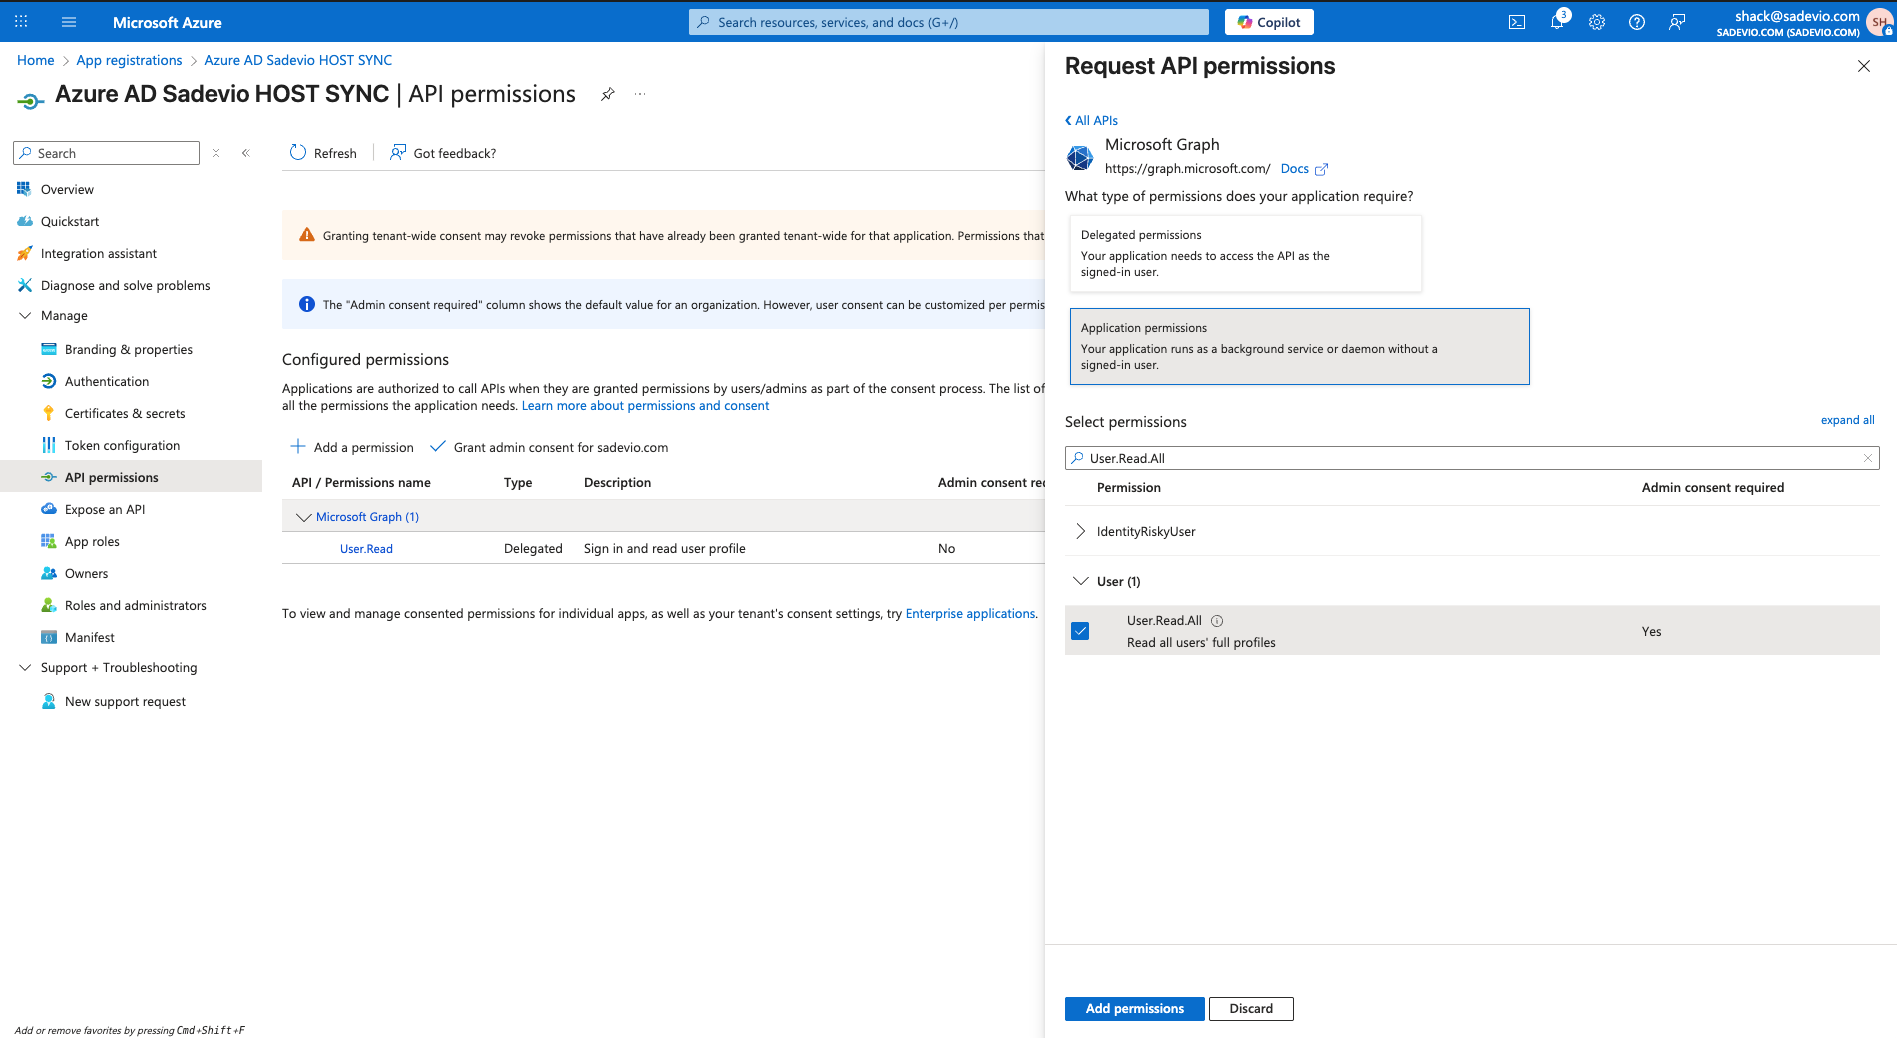Expand the IdentityRiskyUser permission group
The height and width of the screenshot is (1038, 1897).
point(1080,531)
